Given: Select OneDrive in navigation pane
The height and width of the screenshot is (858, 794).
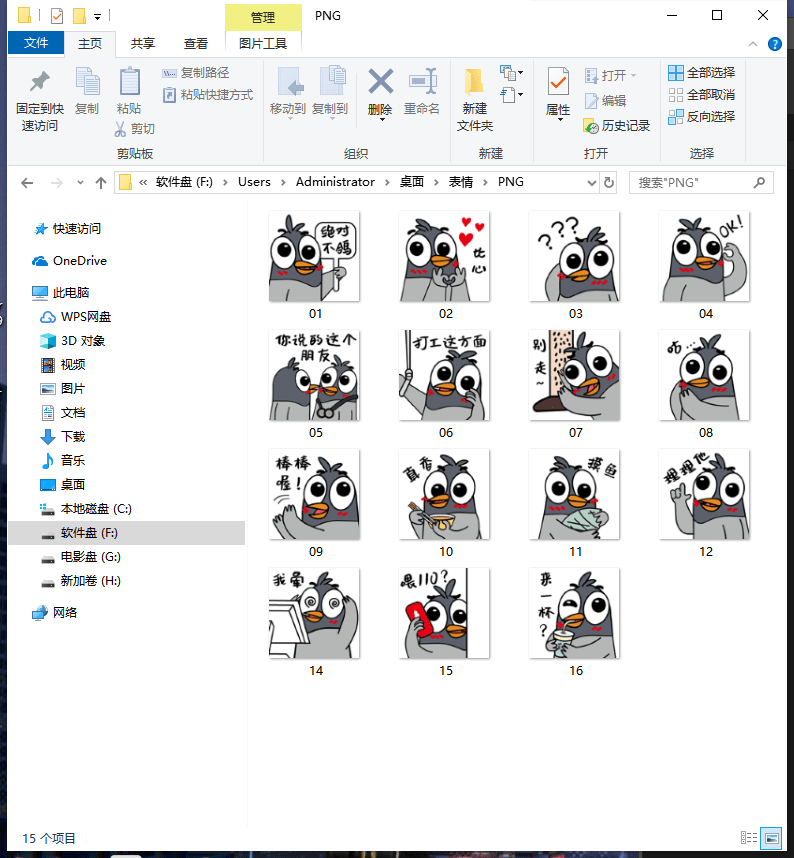Looking at the screenshot, I should (x=79, y=261).
